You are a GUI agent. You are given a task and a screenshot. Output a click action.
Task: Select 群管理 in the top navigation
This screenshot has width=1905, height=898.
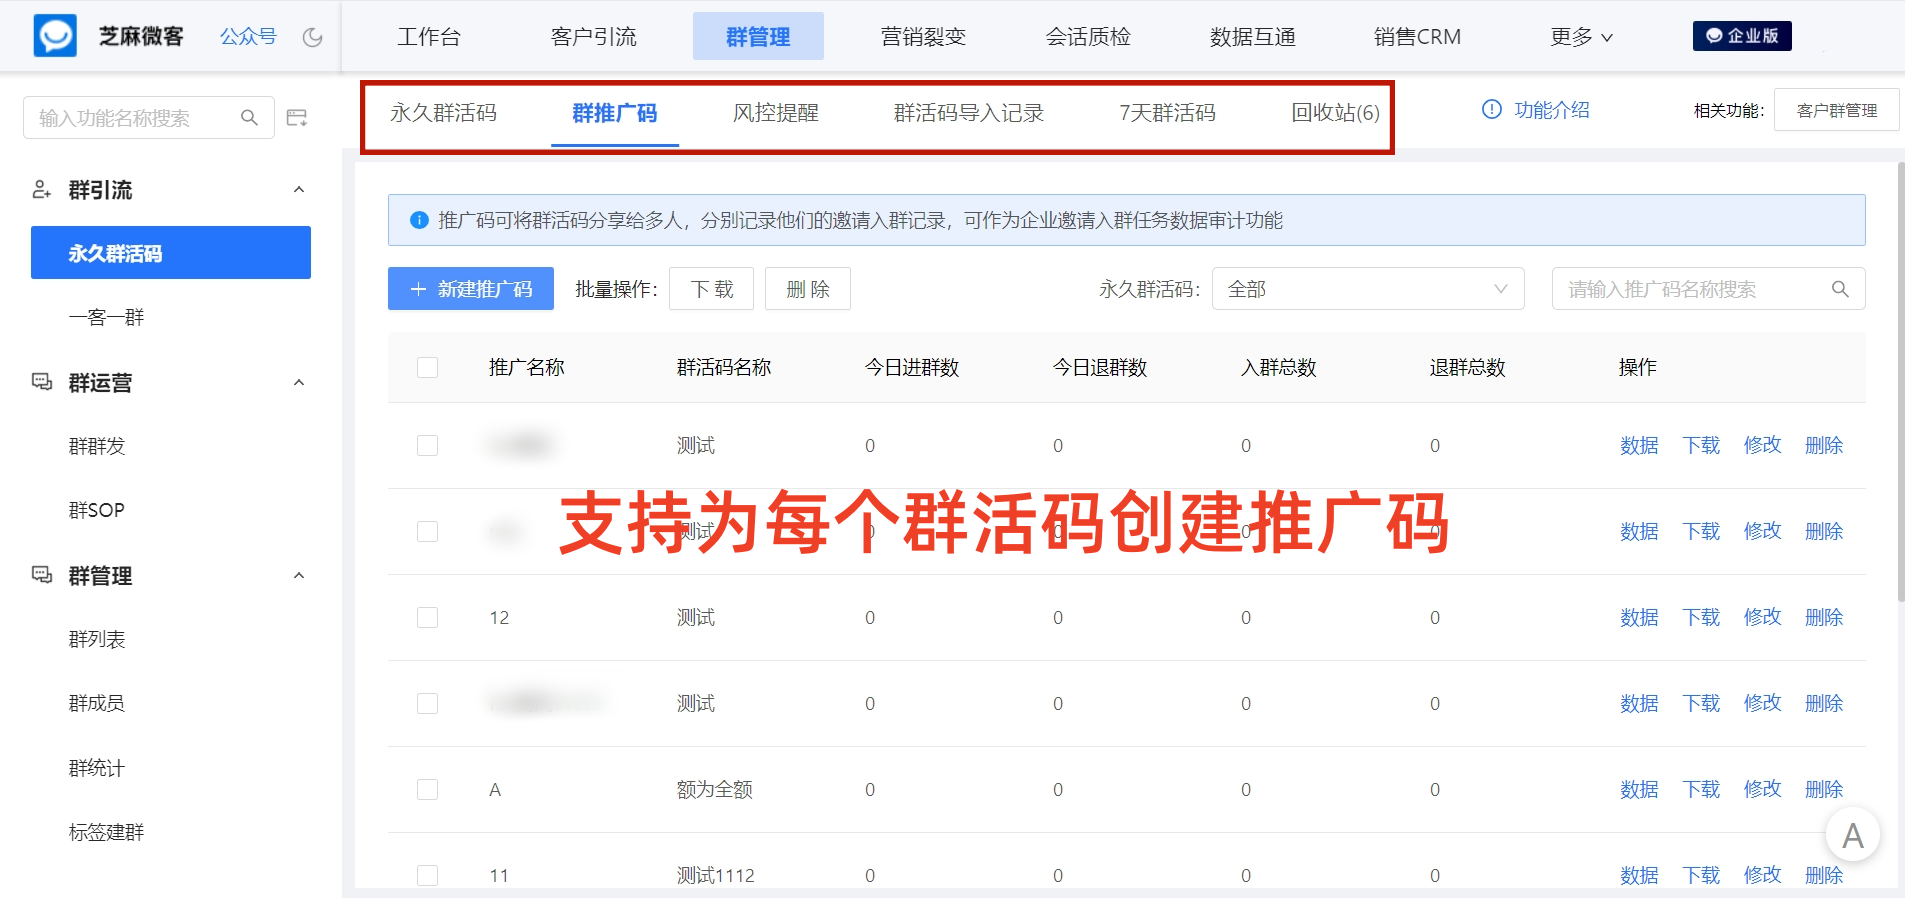click(758, 37)
